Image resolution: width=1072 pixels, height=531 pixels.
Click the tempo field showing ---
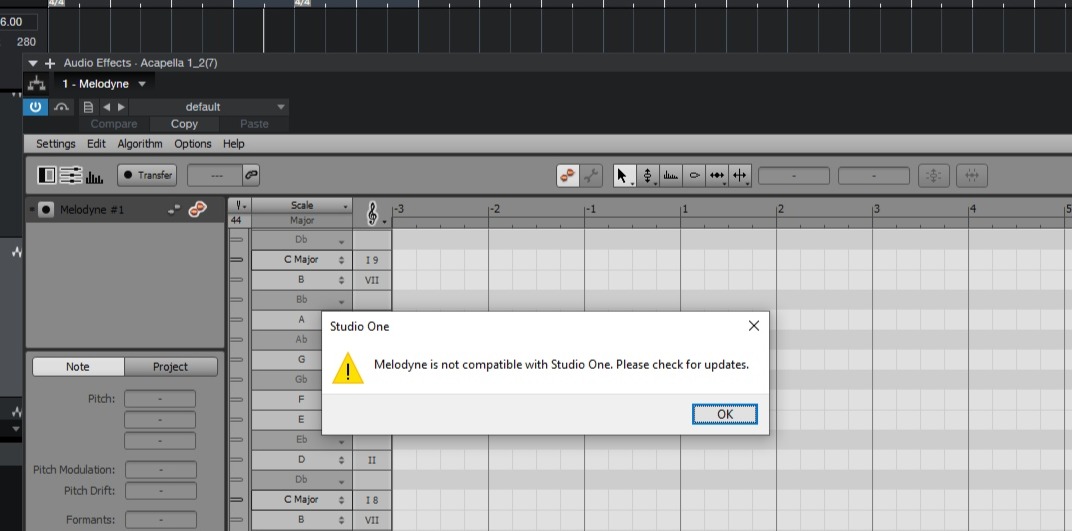click(215, 176)
